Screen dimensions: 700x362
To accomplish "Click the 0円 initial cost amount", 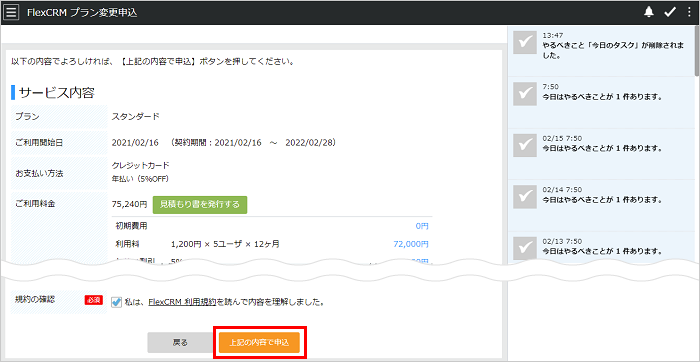I will (422, 226).
